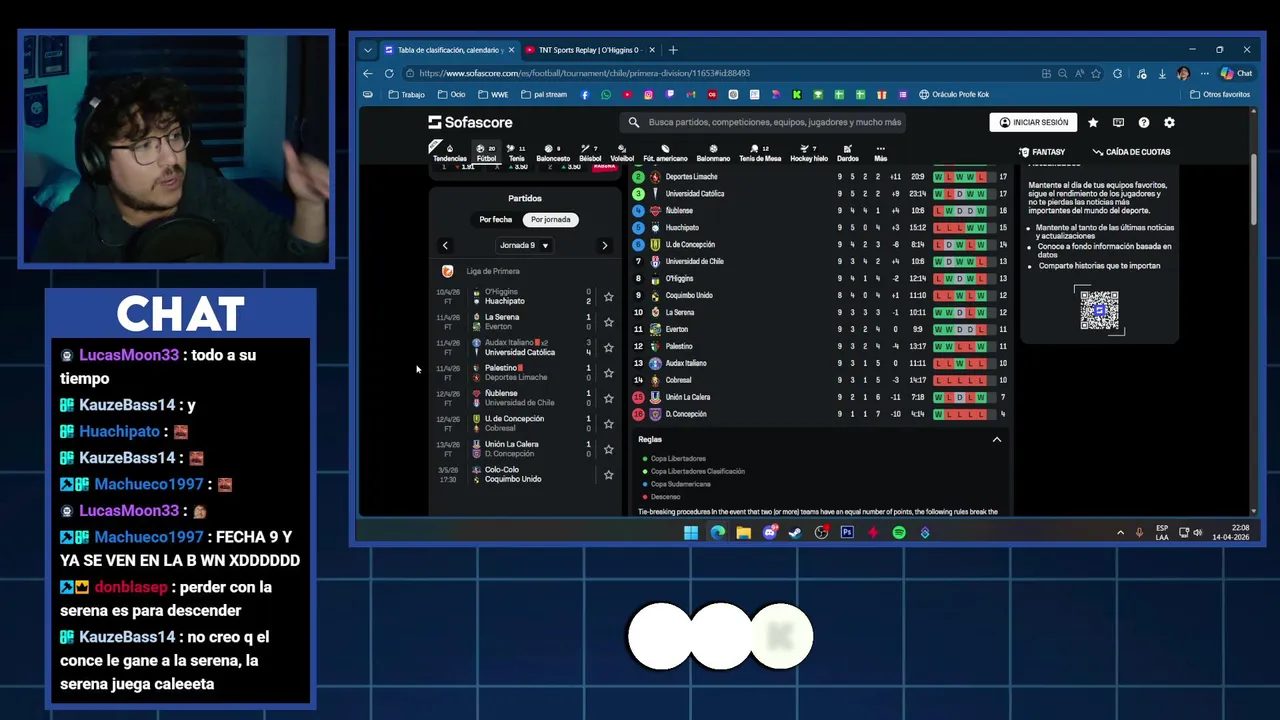Open the Oráculo Profe Kok bookmark
The width and height of the screenshot is (1280, 720).
pyautogui.click(x=954, y=95)
